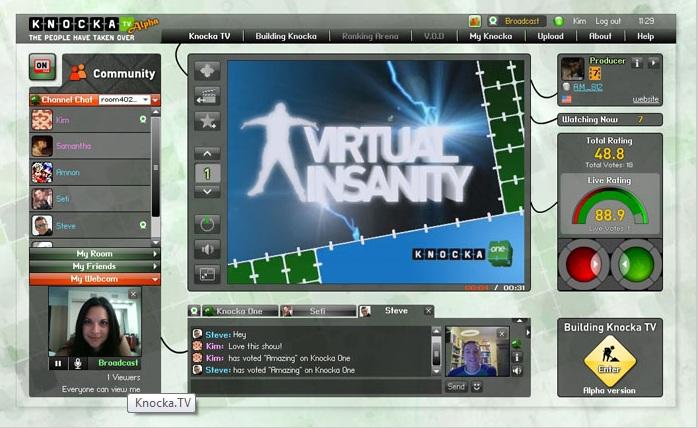Select Samantha in the channel chat list
Screen dimensions: 698x428
[x=90, y=146]
